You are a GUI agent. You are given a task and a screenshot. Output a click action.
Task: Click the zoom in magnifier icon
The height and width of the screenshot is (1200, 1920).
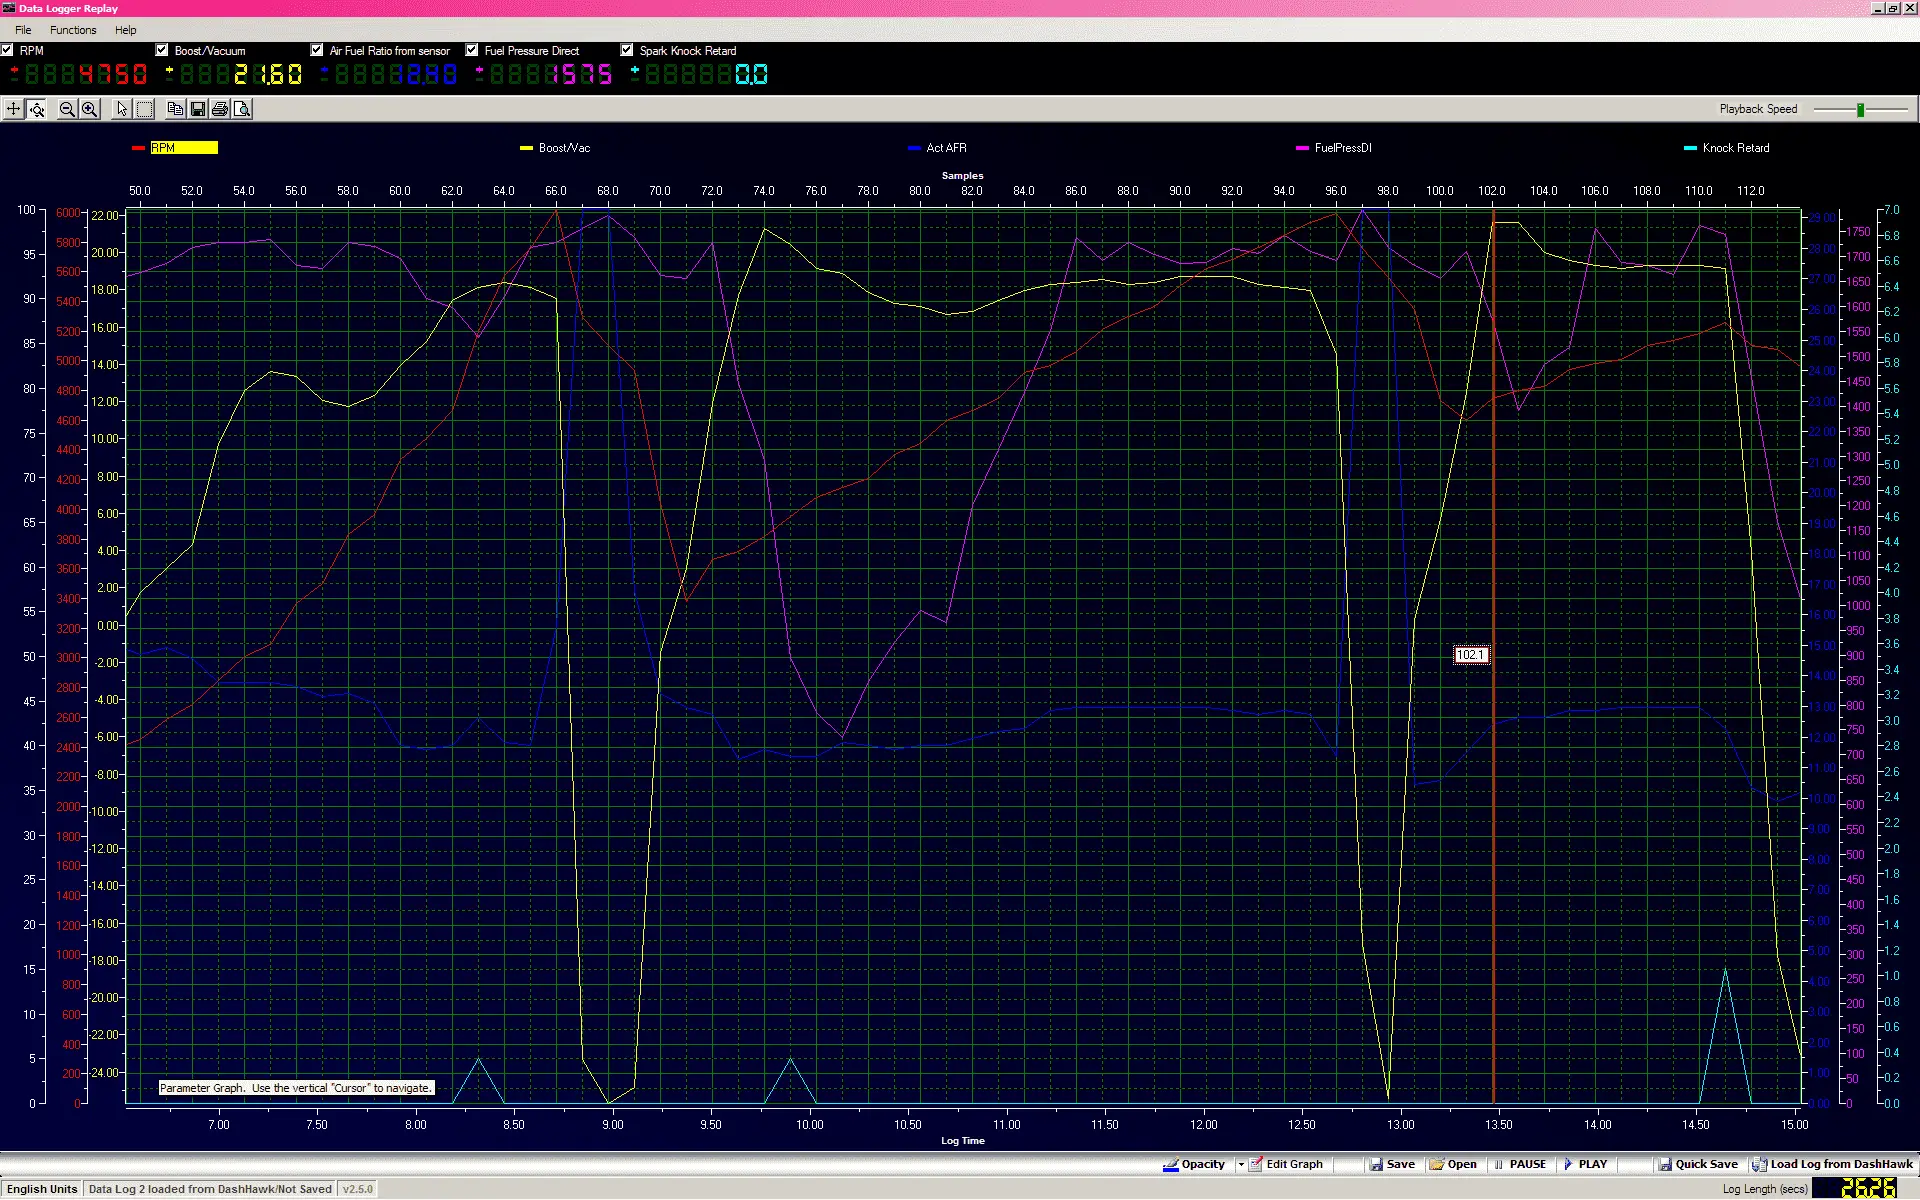pos(89,109)
